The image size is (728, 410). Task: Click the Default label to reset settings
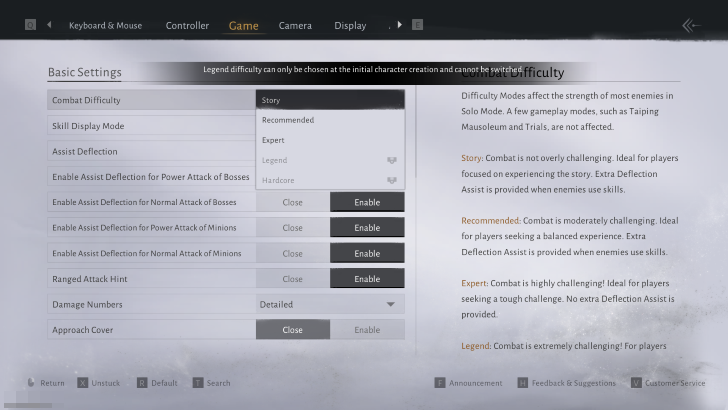[164, 383]
